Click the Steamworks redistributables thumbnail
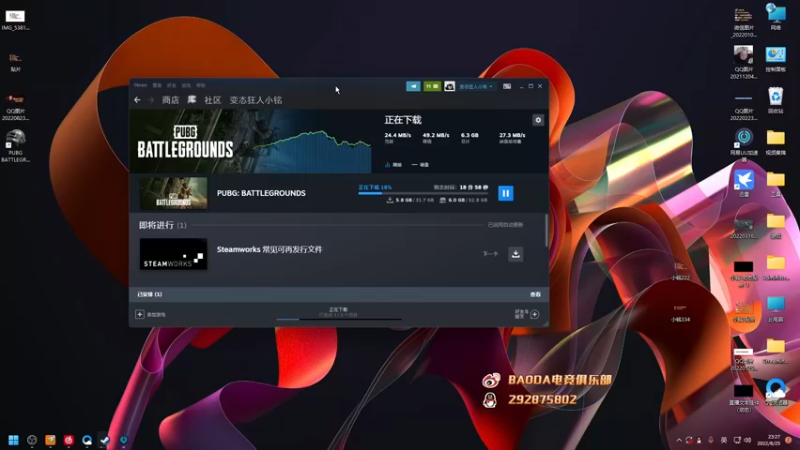Viewport: 800px width, 450px height. [173, 254]
